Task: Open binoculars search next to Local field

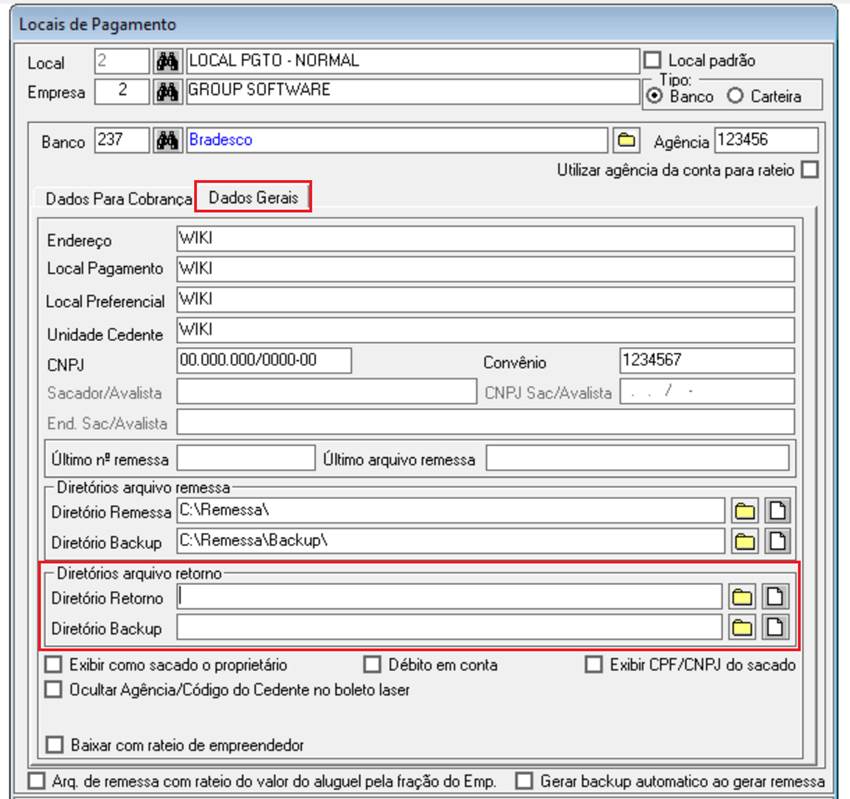Action: 168,62
